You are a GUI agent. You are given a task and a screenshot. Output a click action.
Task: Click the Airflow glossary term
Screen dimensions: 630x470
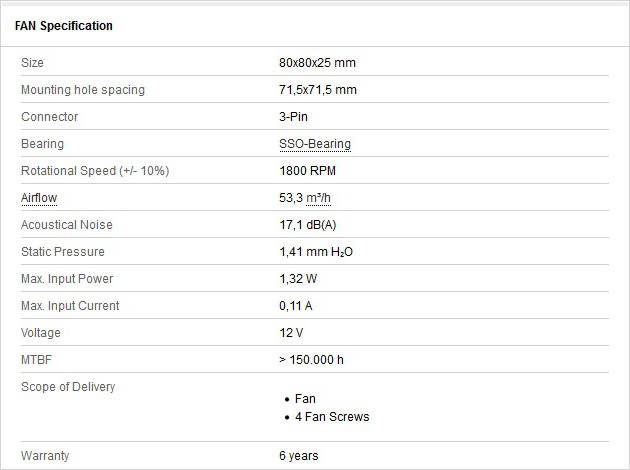39,198
